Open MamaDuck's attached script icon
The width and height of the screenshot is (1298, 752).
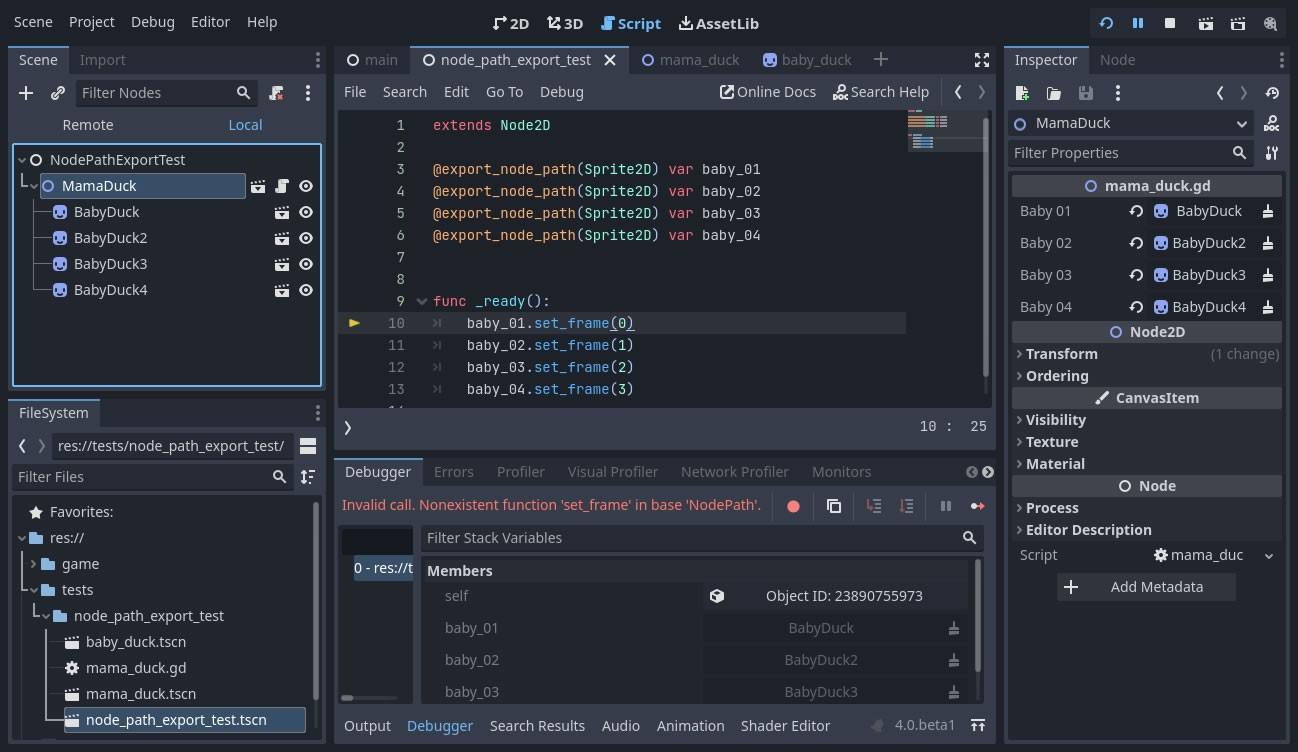(x=282, y=186)
